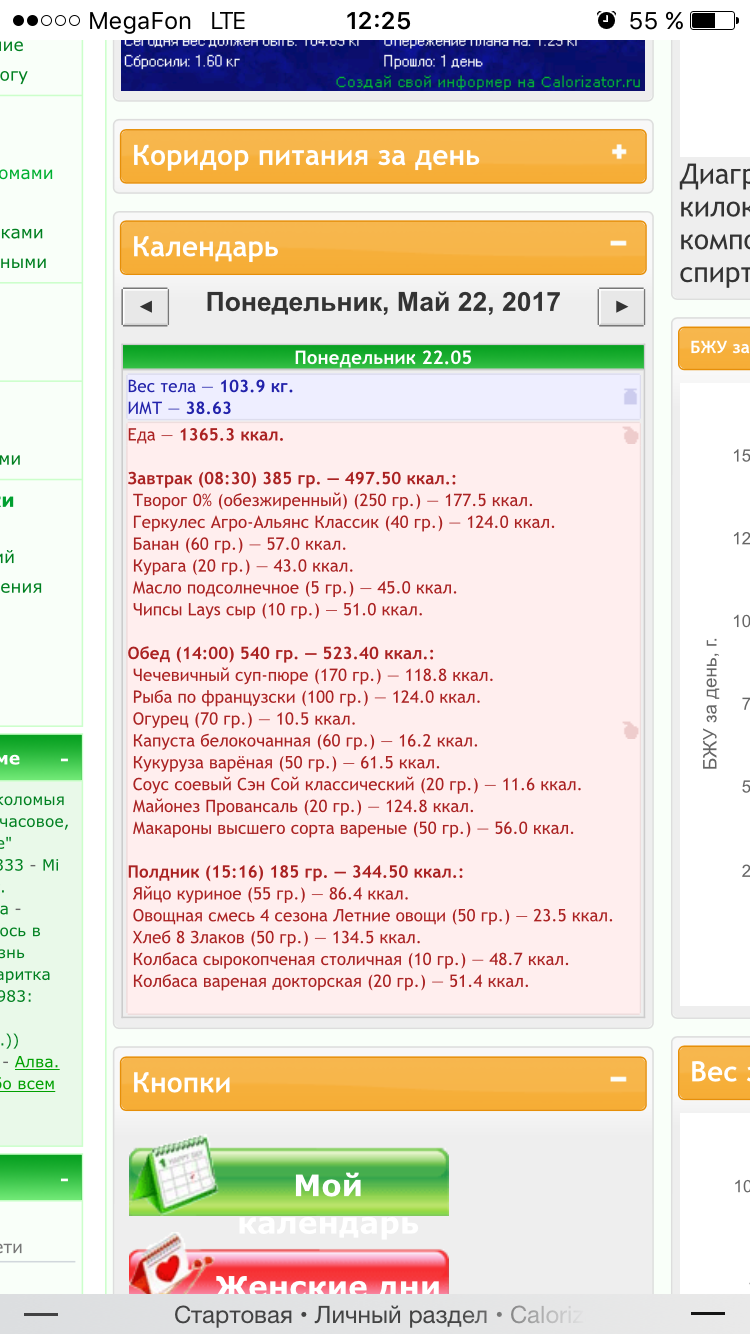
Task: Collapse the 'Кнопки' panel with the minus icon
Action: (619, 1080)
